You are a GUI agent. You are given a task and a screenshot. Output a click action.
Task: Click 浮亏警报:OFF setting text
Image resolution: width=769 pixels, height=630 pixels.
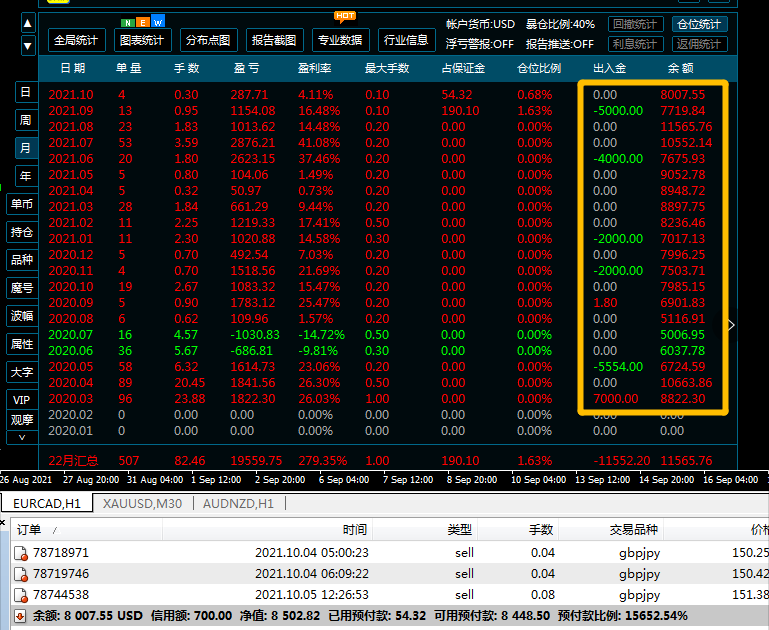point(480,44)
